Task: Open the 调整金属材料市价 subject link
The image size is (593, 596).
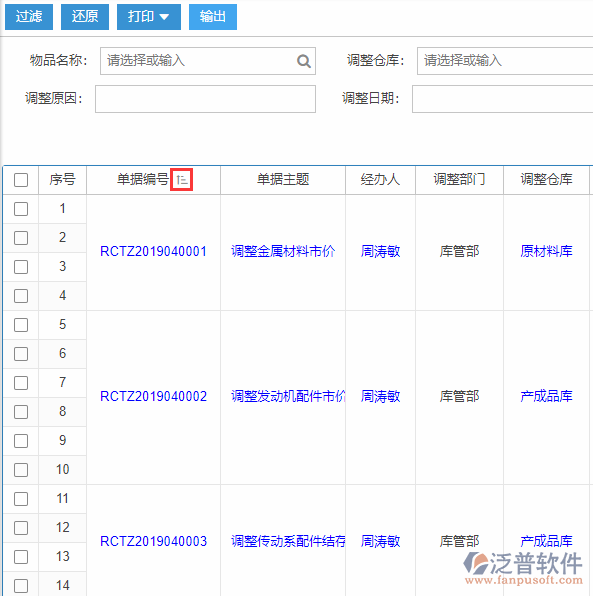Action: pyautogui.click(x=283, y=251)
